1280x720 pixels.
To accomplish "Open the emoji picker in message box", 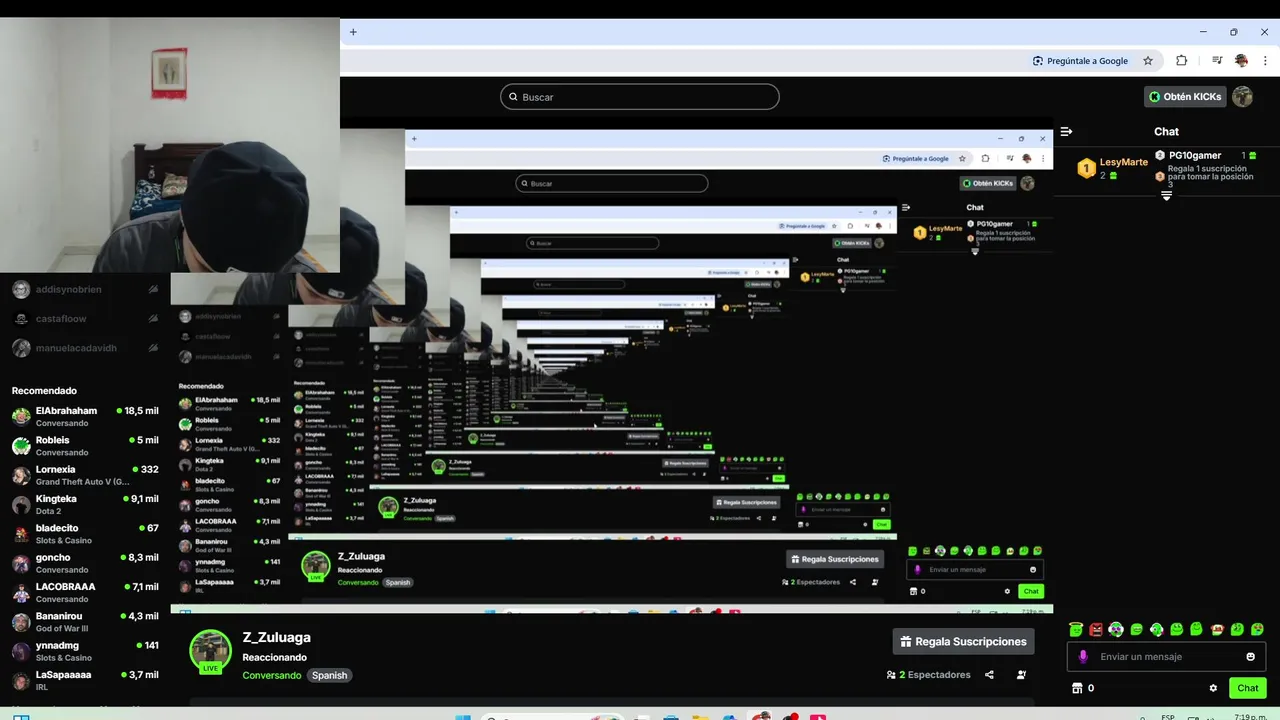I will 1250,657.
